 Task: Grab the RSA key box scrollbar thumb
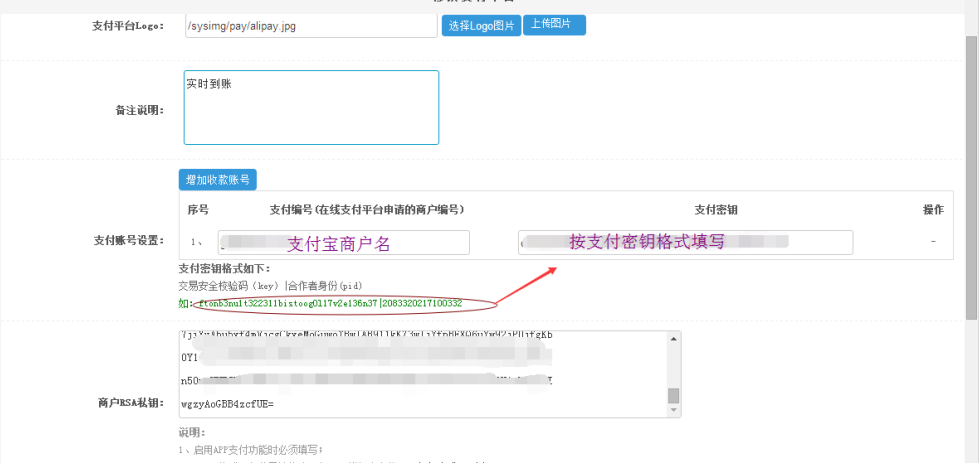tap(674, 394)
